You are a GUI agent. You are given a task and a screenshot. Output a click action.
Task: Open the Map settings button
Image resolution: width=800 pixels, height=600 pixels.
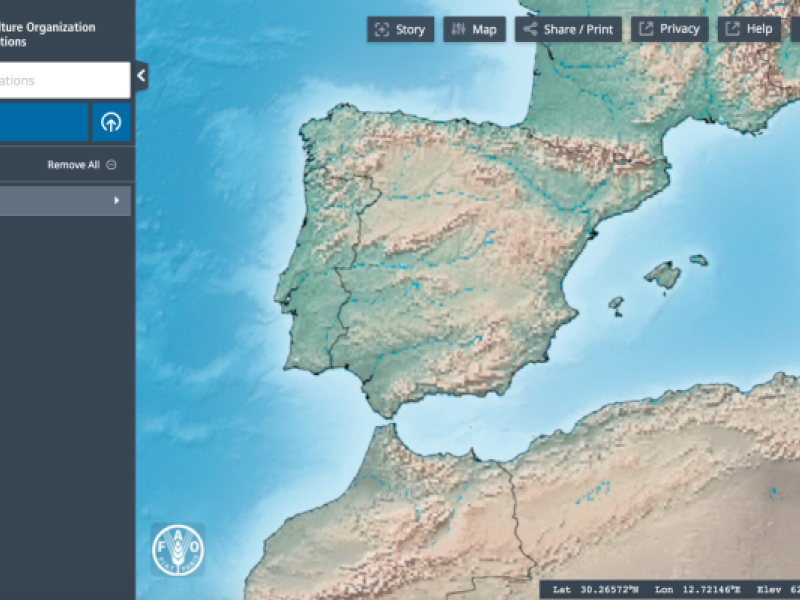point(474,30)
